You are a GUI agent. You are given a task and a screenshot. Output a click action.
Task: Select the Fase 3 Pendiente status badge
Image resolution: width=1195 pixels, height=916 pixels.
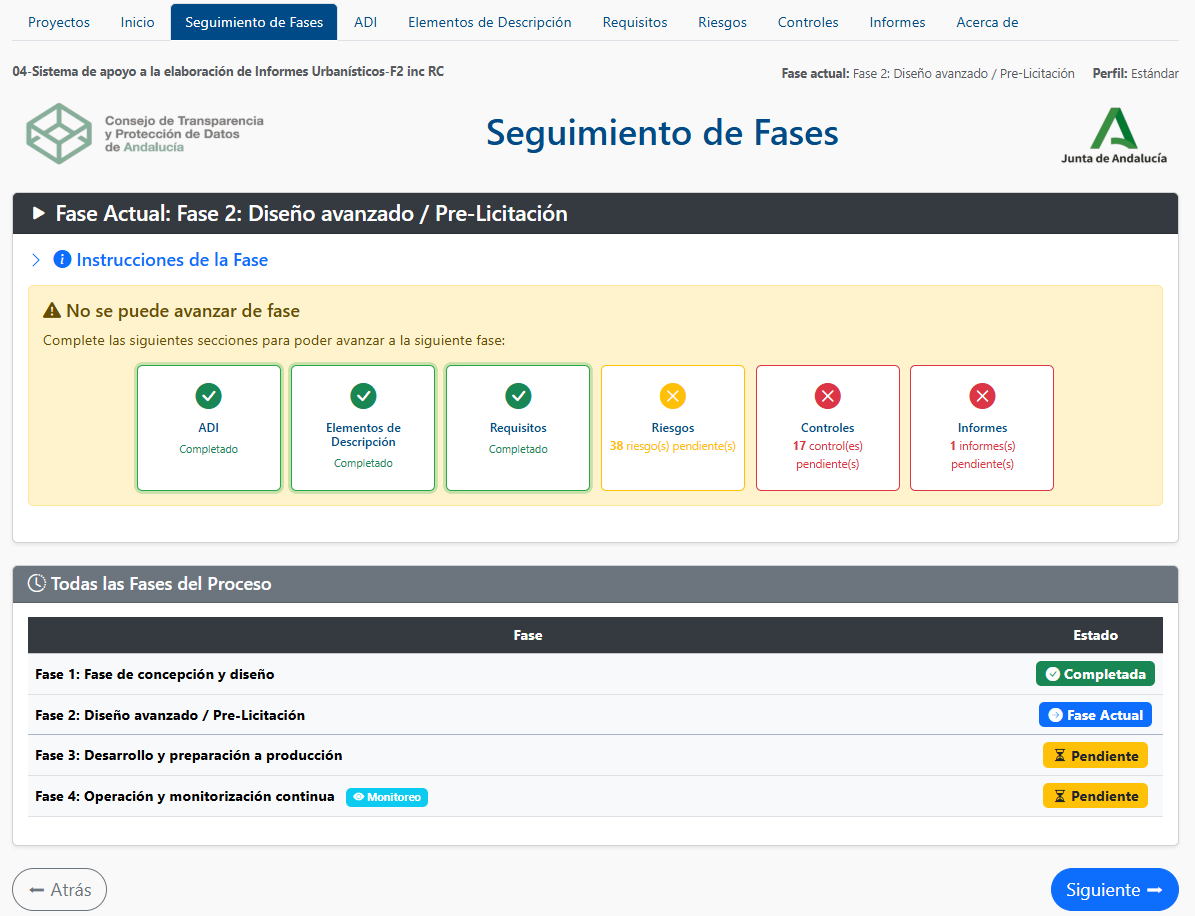coord(1095,756)
